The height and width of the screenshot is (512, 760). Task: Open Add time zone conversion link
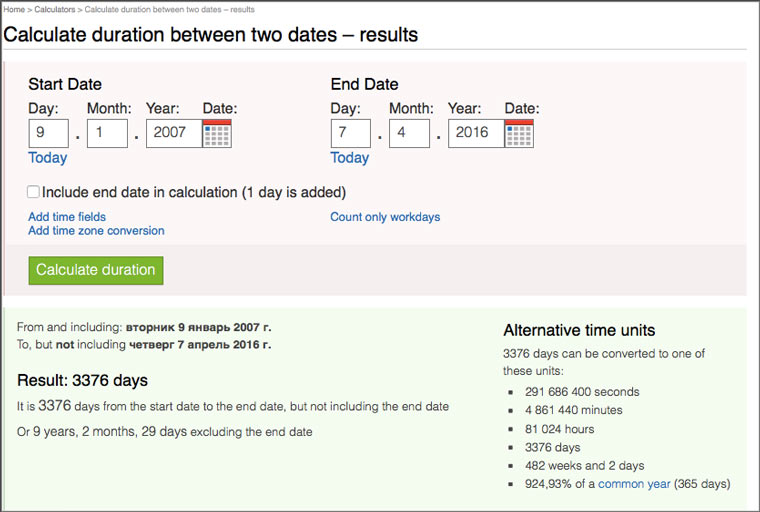tap(96, 230)
